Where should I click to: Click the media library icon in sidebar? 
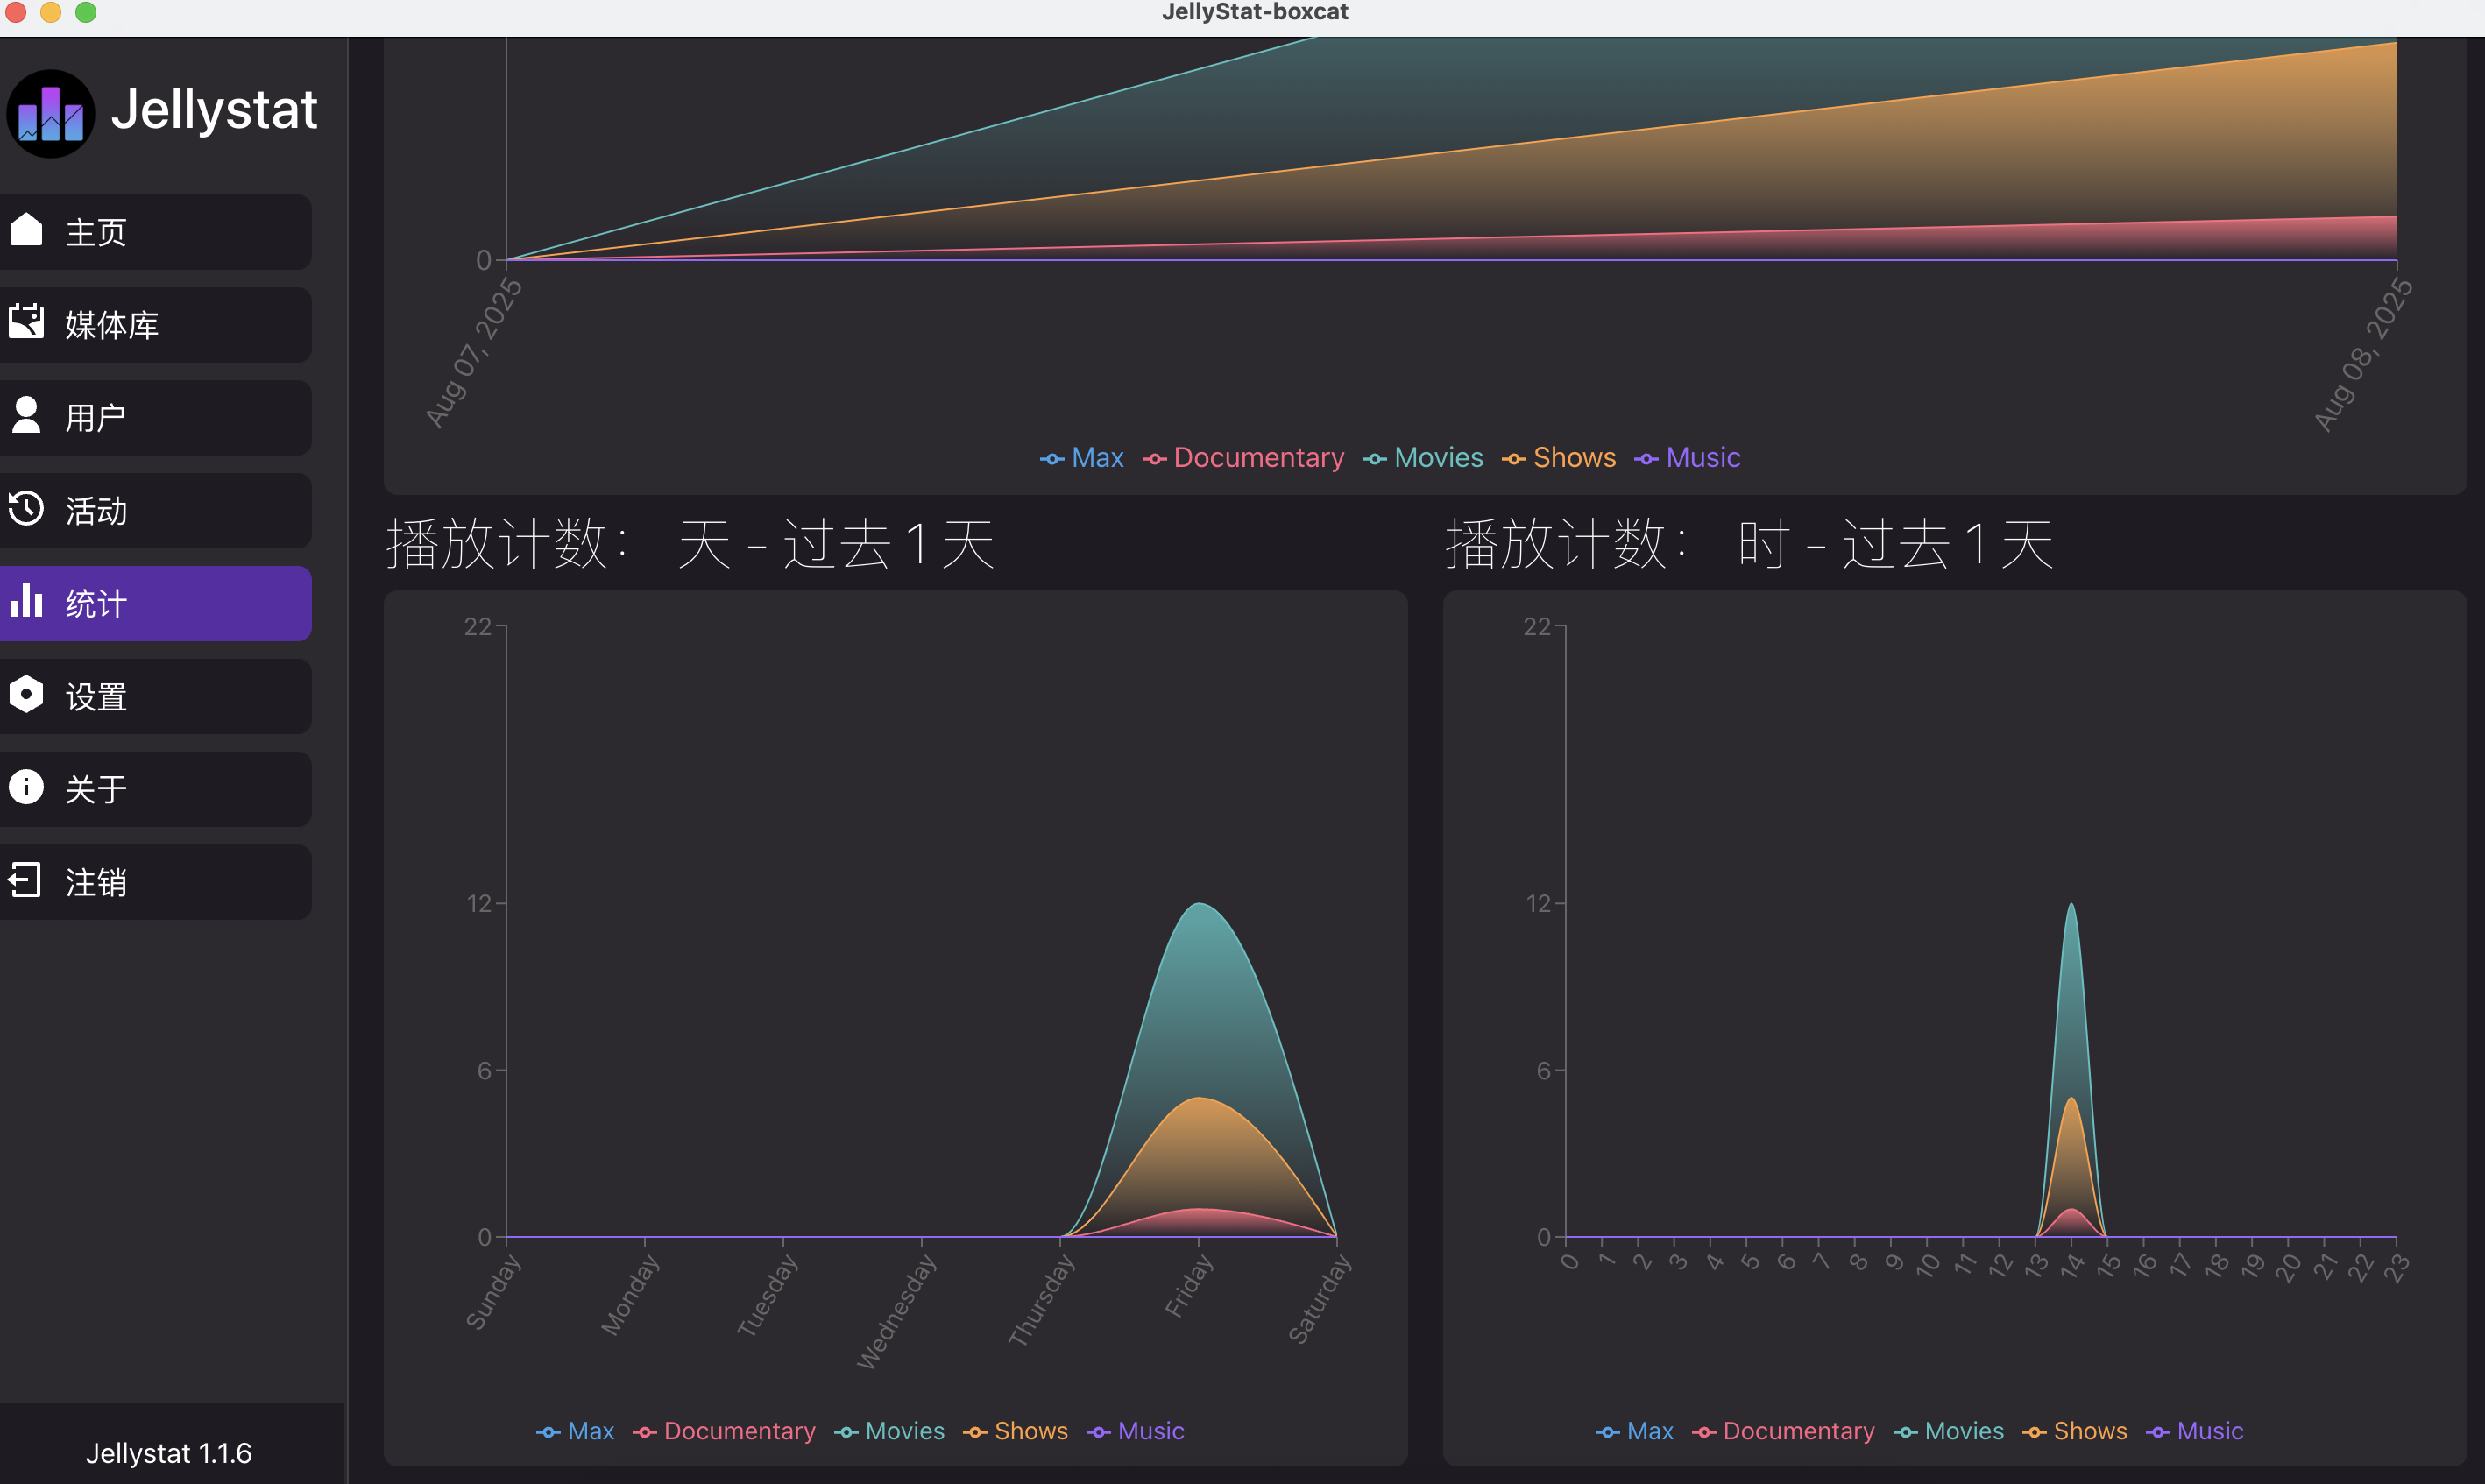(26, 322)
